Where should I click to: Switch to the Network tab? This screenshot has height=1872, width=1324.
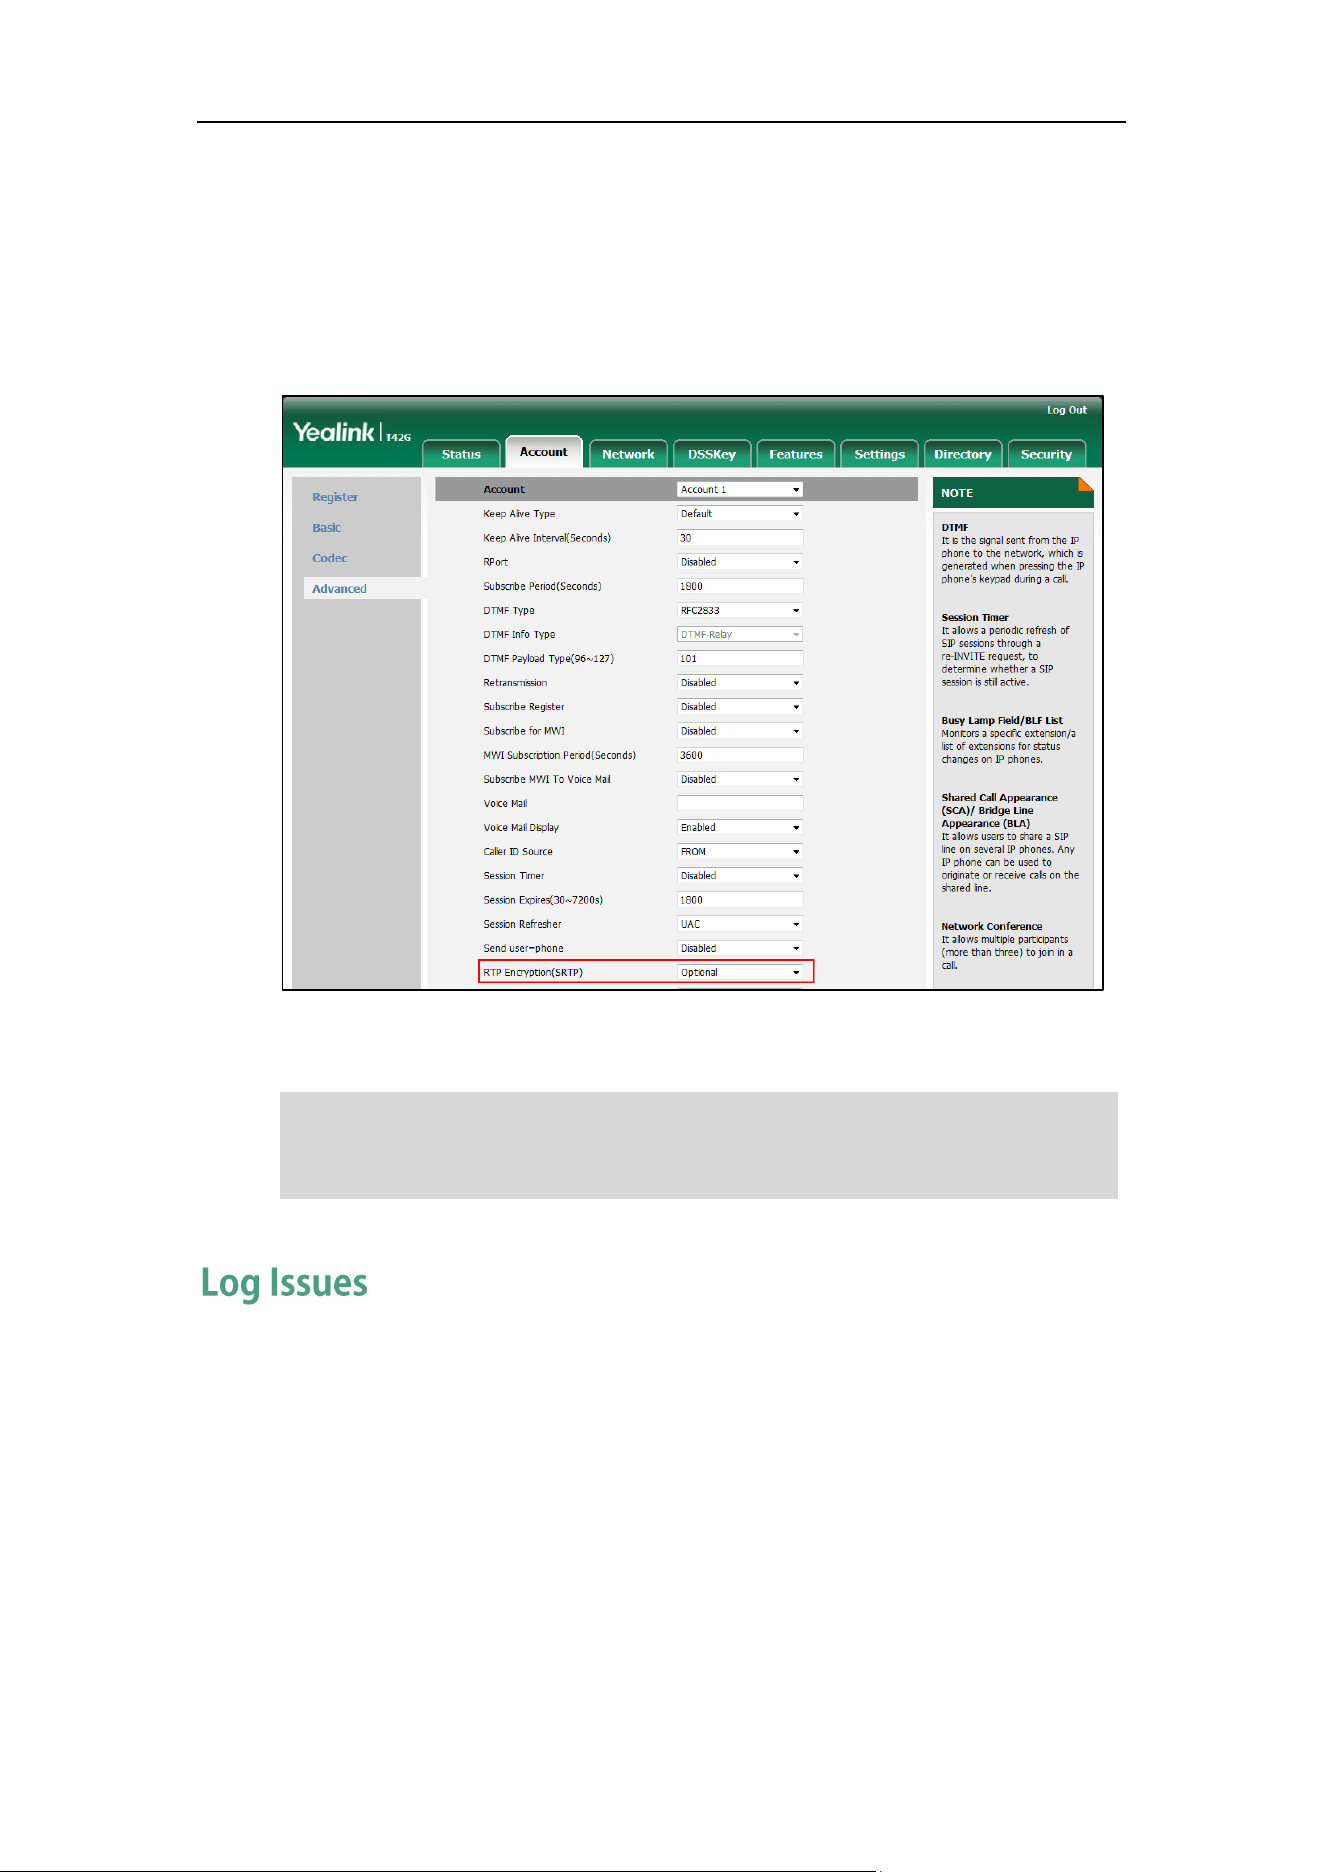[628, 454]
